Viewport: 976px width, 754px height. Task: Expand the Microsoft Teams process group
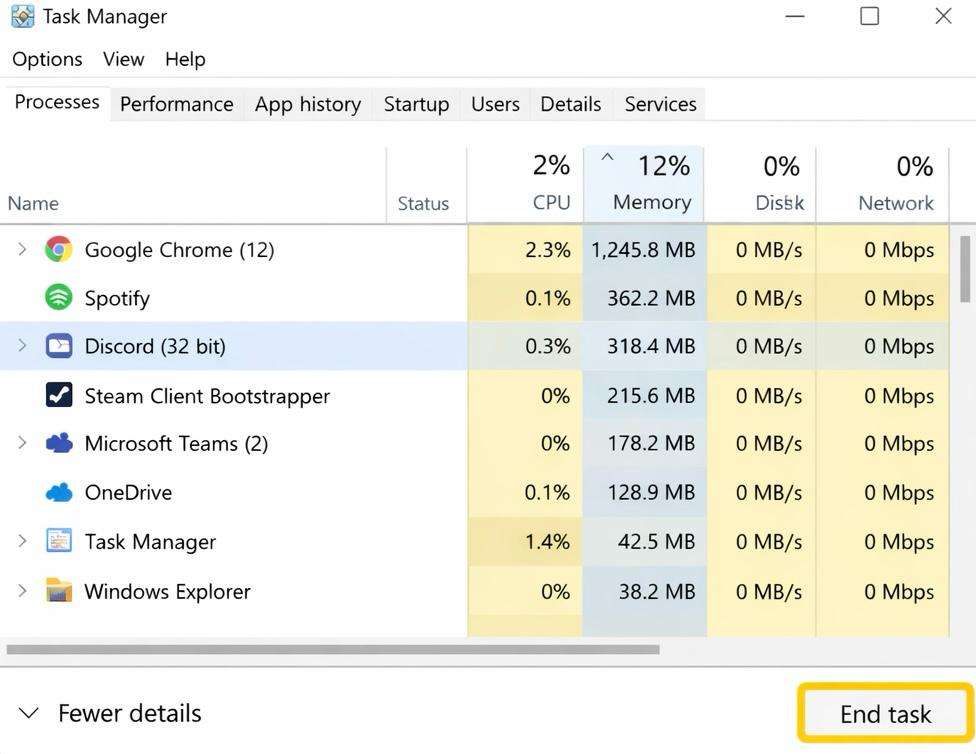(x=22, y=443)
